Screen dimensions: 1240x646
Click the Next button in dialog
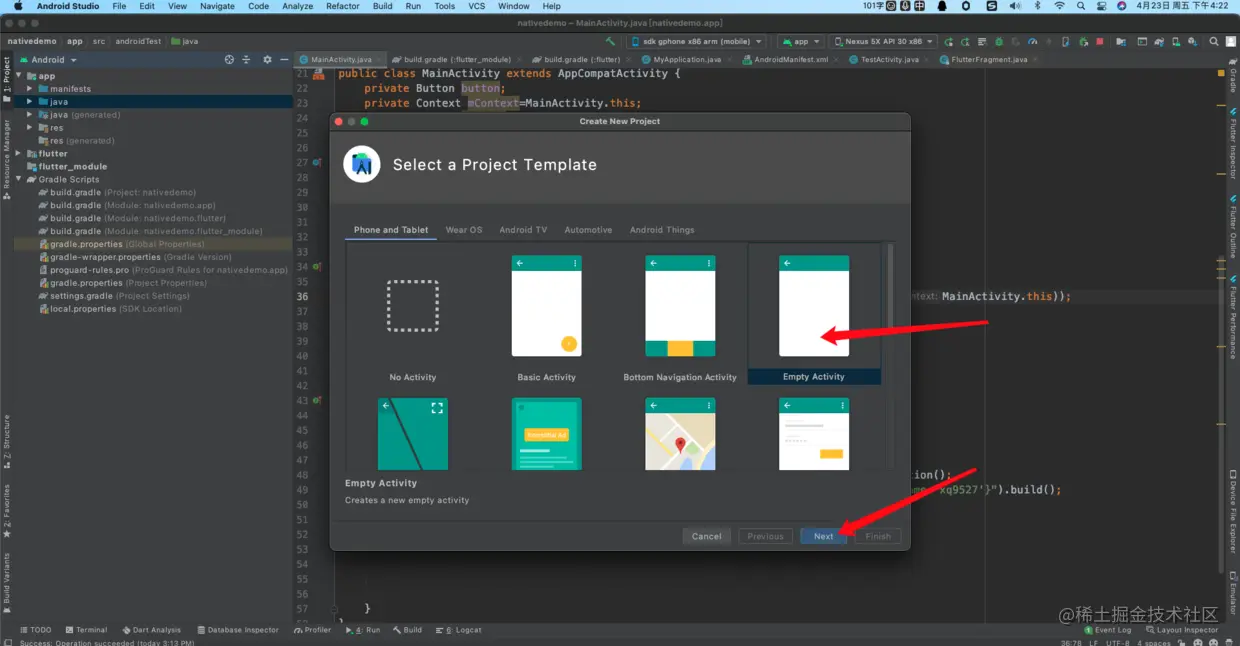tap(823, 536)
